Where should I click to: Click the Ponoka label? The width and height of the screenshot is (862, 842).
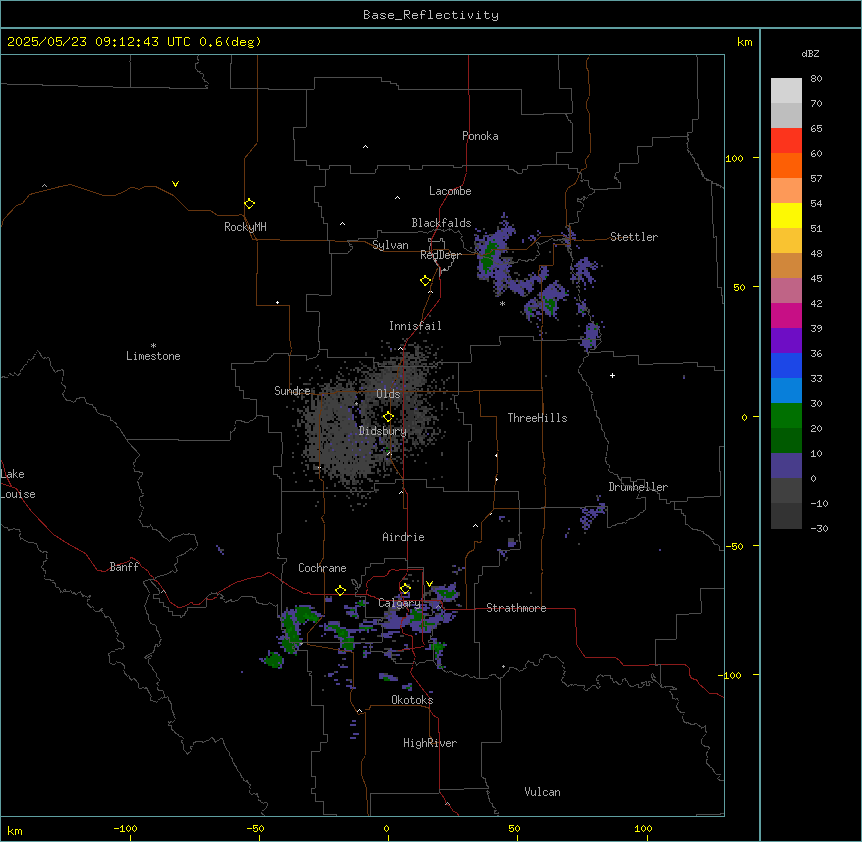point(480,136)
